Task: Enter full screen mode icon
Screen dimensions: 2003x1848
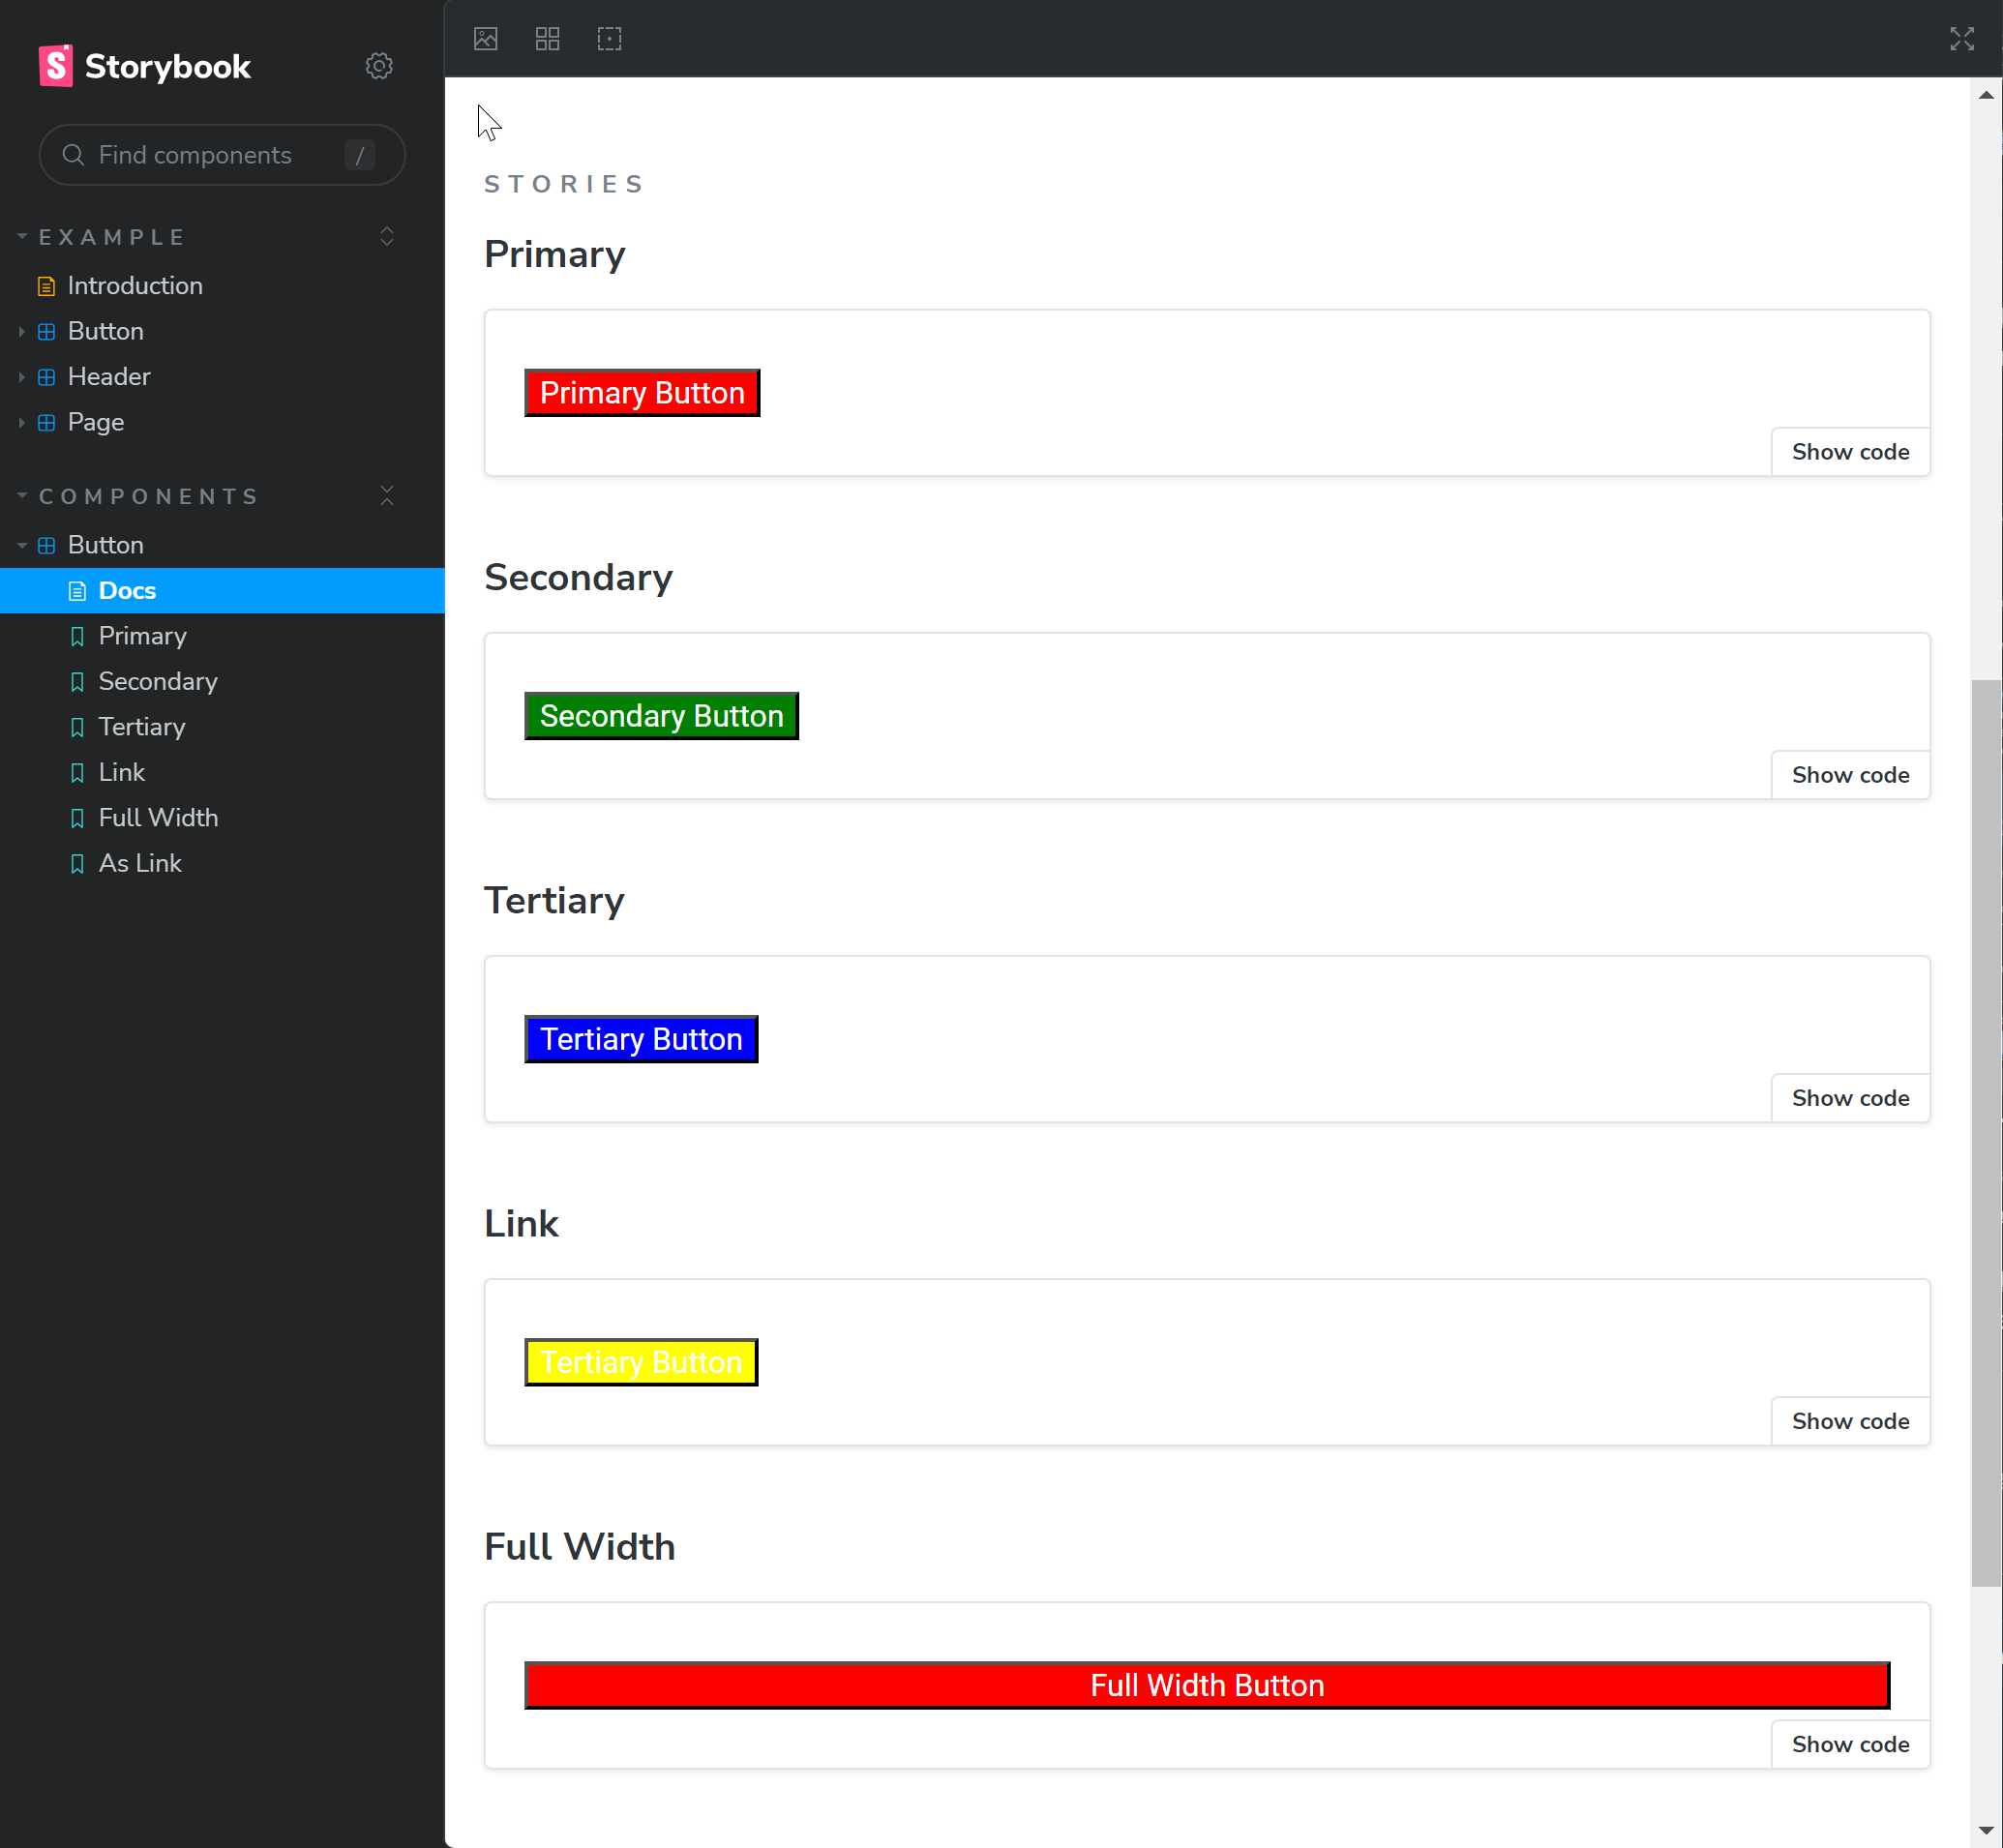Action: pyautogui.click(x=1961, y=39)
